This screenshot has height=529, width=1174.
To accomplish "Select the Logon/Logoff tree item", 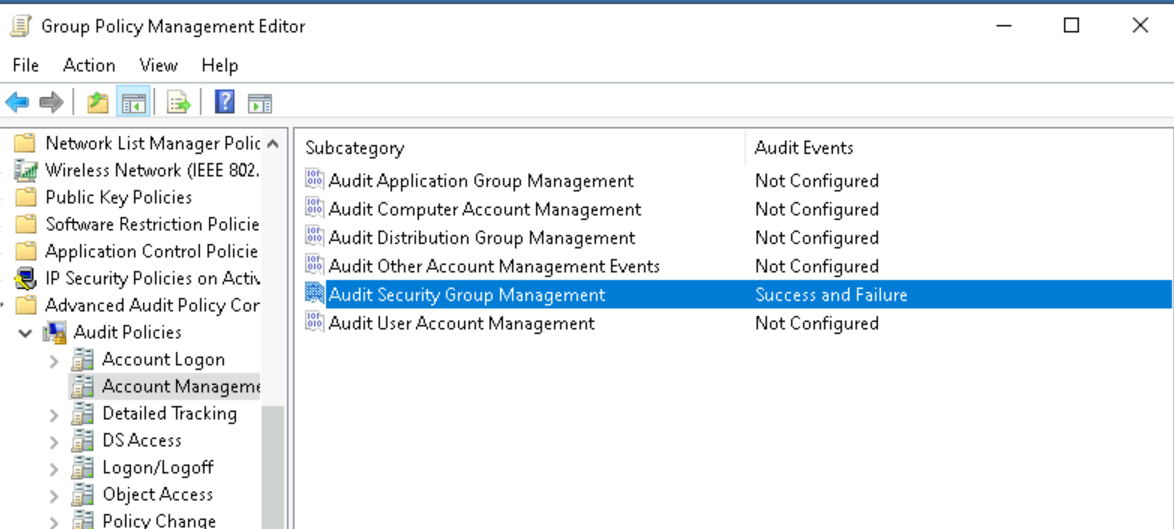I will 157,467.
